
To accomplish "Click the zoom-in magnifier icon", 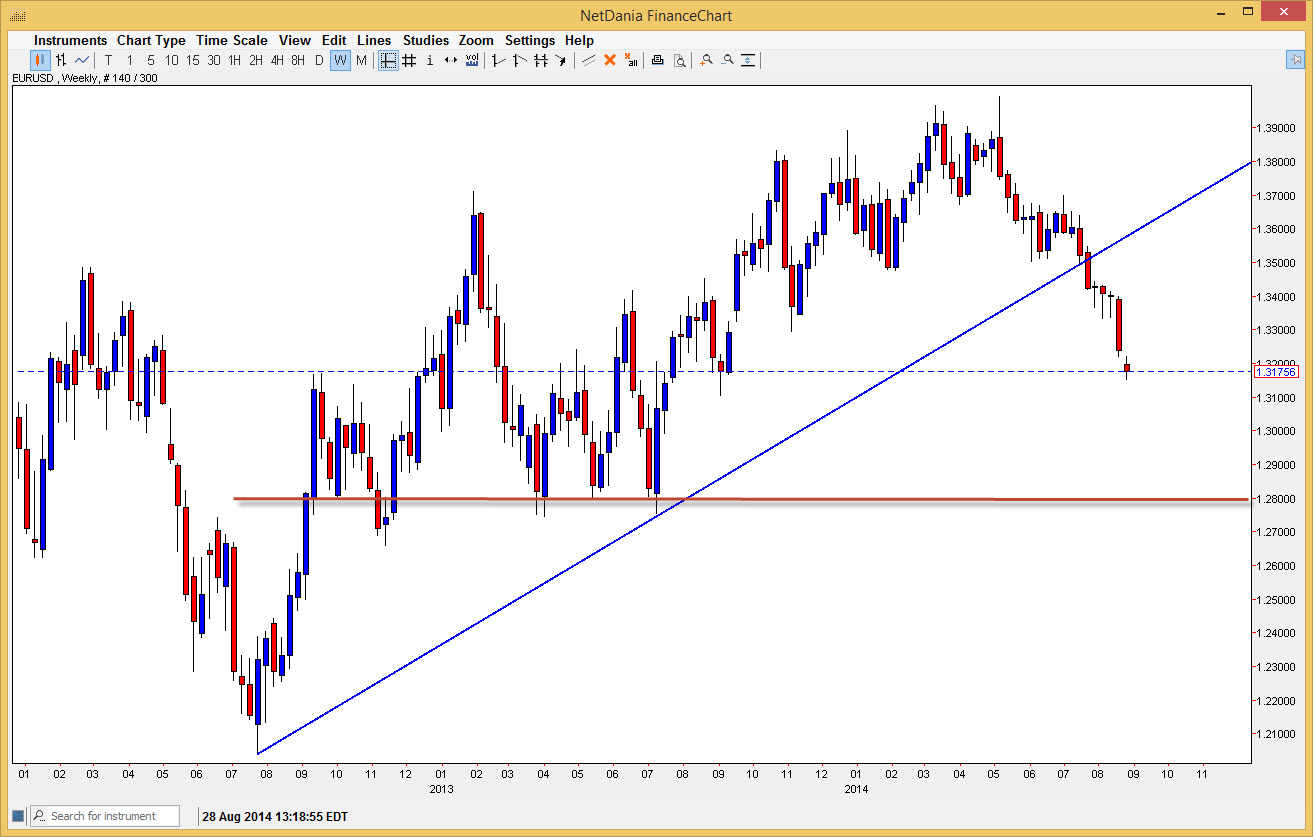I will click(705, 60).
